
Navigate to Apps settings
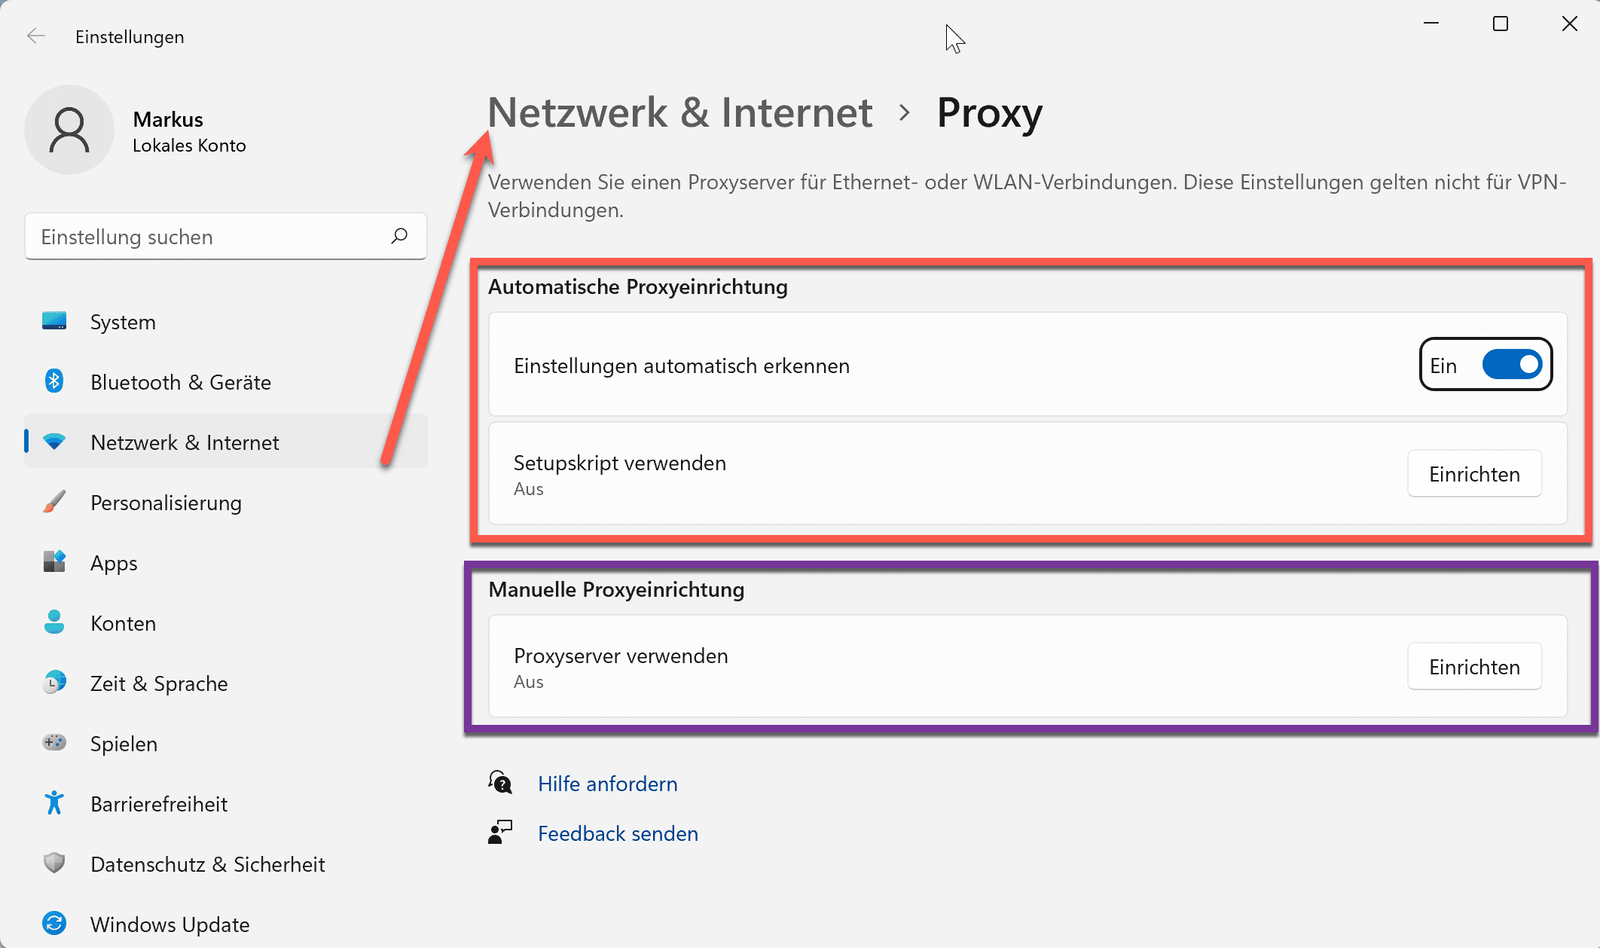[113, 562]
